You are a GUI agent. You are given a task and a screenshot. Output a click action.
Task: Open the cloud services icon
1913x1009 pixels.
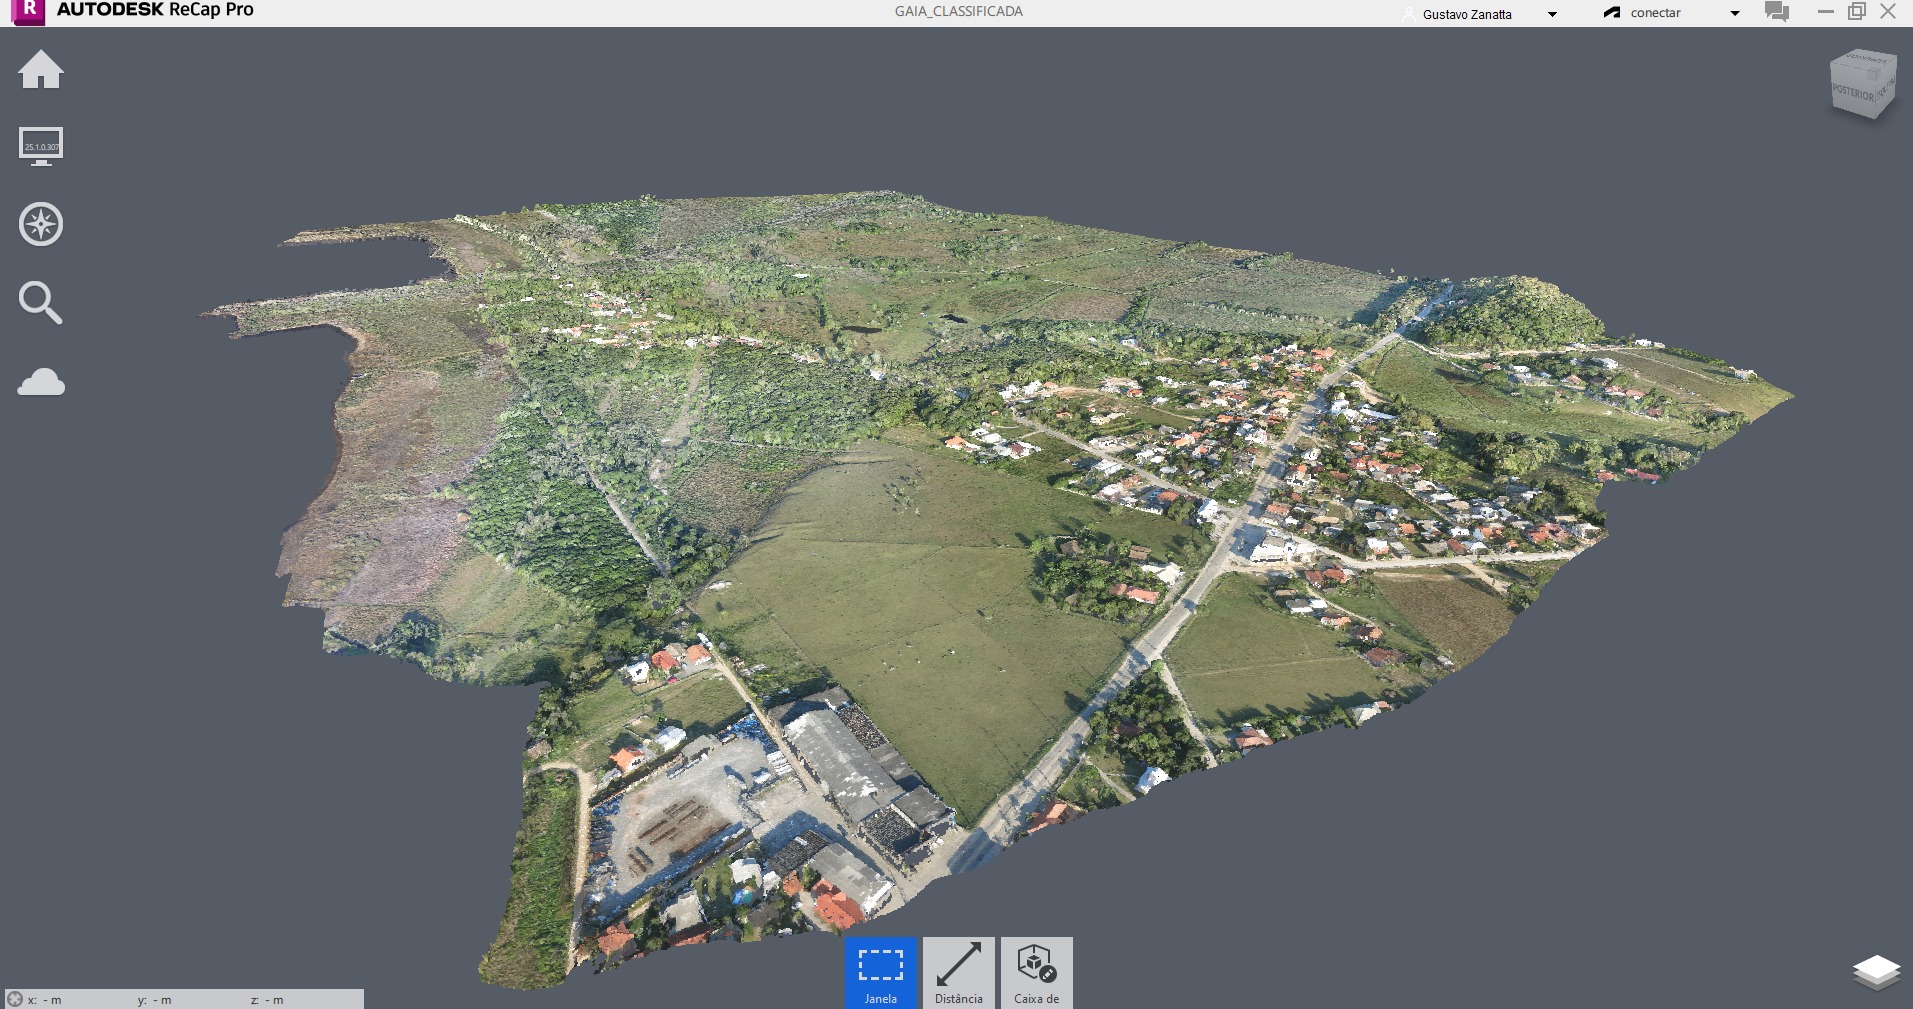coord(41,382)
